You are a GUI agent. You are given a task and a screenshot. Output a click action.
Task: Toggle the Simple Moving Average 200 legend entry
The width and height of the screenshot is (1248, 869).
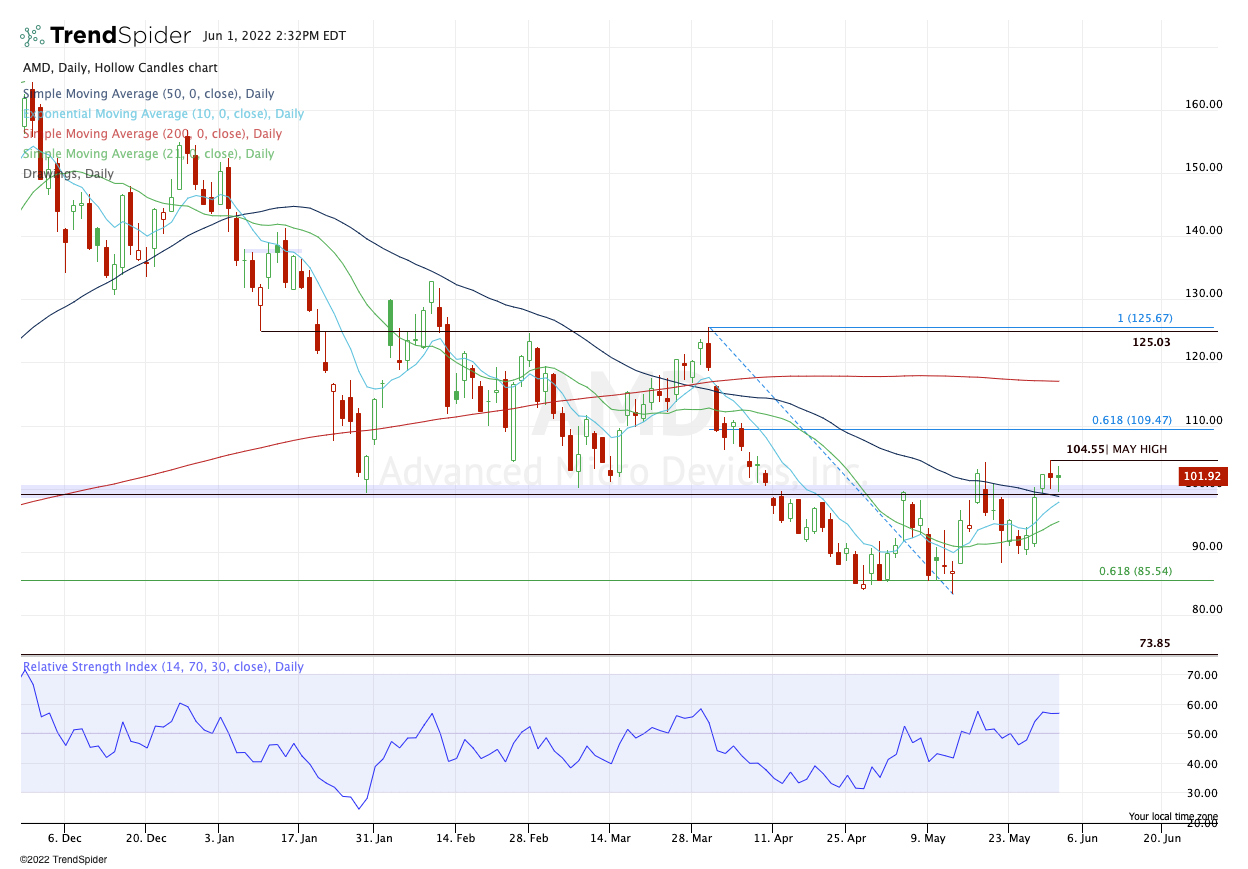[152, 134]
